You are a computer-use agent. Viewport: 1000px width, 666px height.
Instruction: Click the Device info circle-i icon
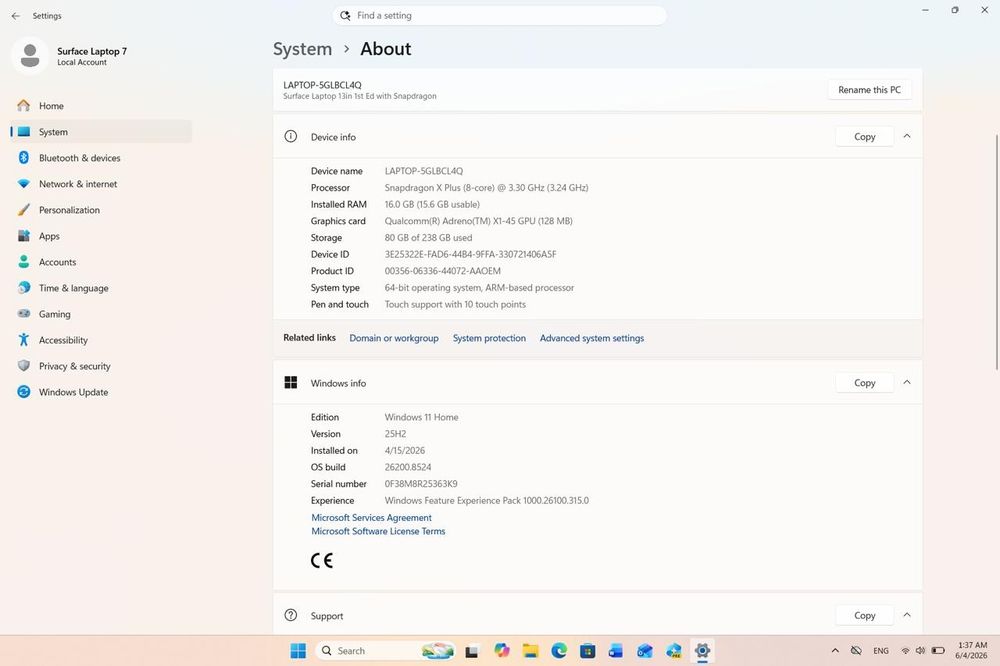pyautogui.click(x=290, y=137)
